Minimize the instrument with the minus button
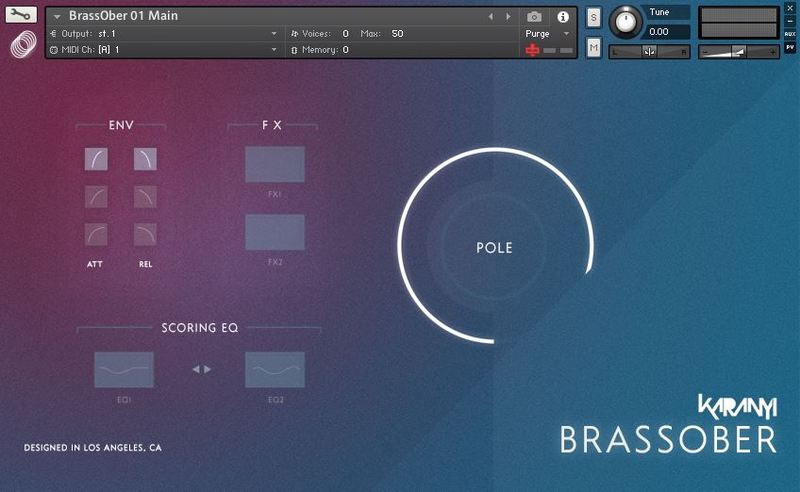Image resolution: width=800 pixels, height=492 pixels. 790,21
